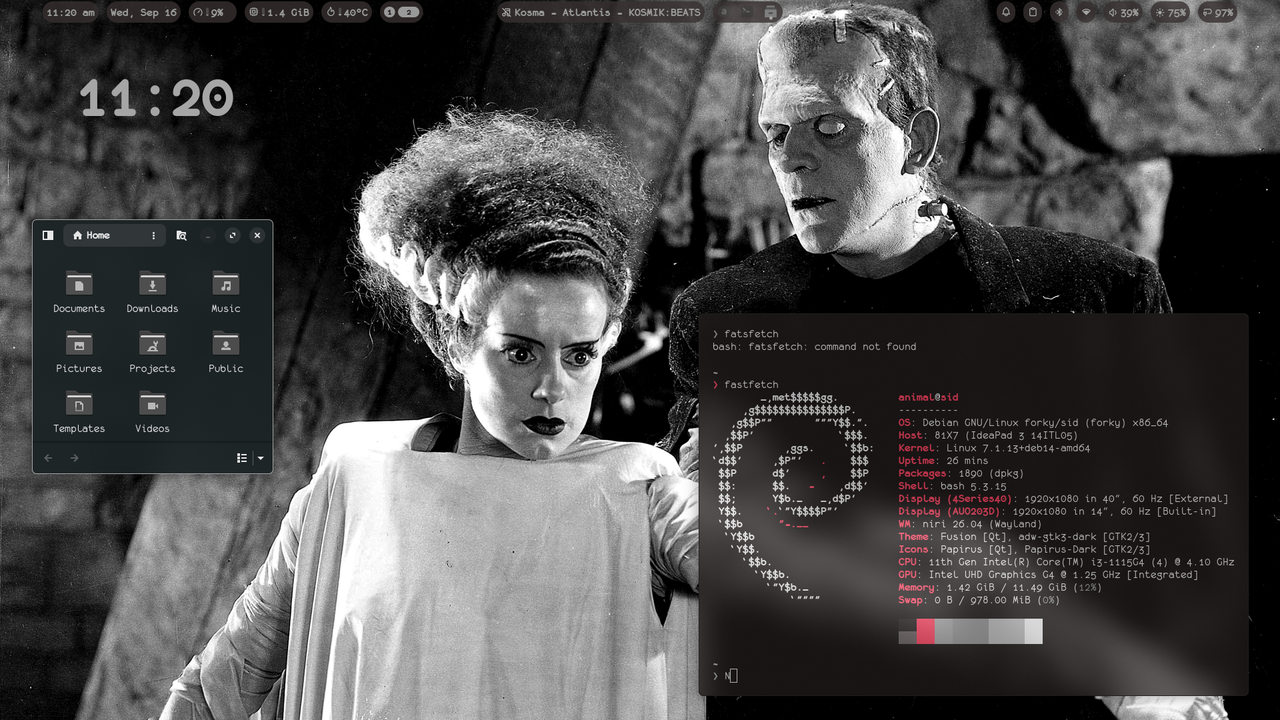Click the large 11:20 desktop clock widget

pyautogui.click(x=156, y=98)
